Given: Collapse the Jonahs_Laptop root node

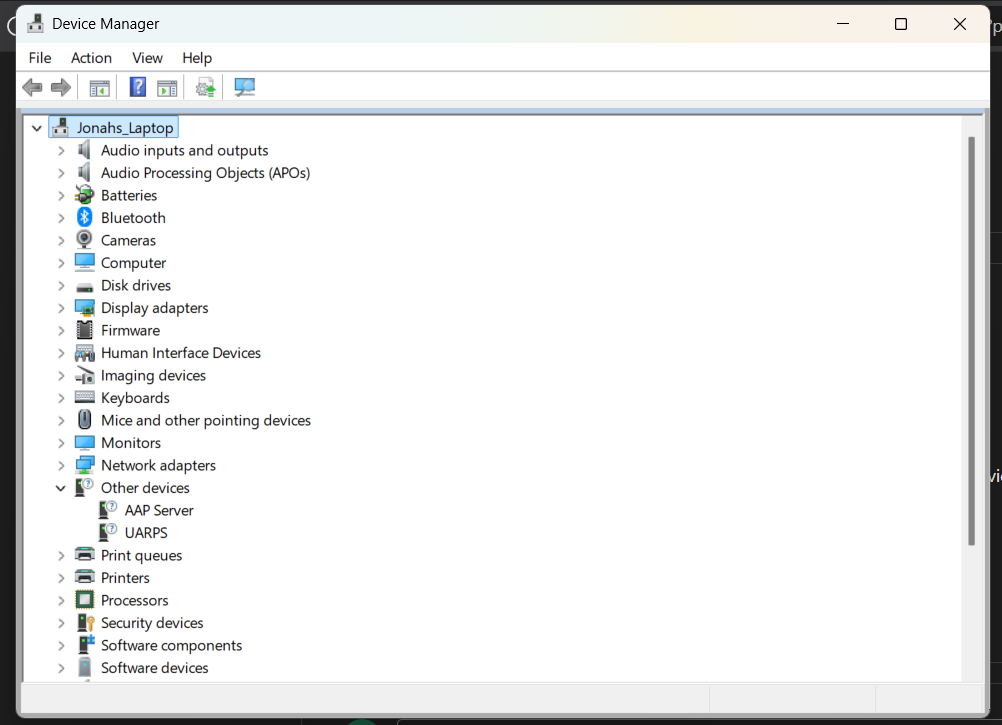Looking at the screenshot, I should (37, 128).
